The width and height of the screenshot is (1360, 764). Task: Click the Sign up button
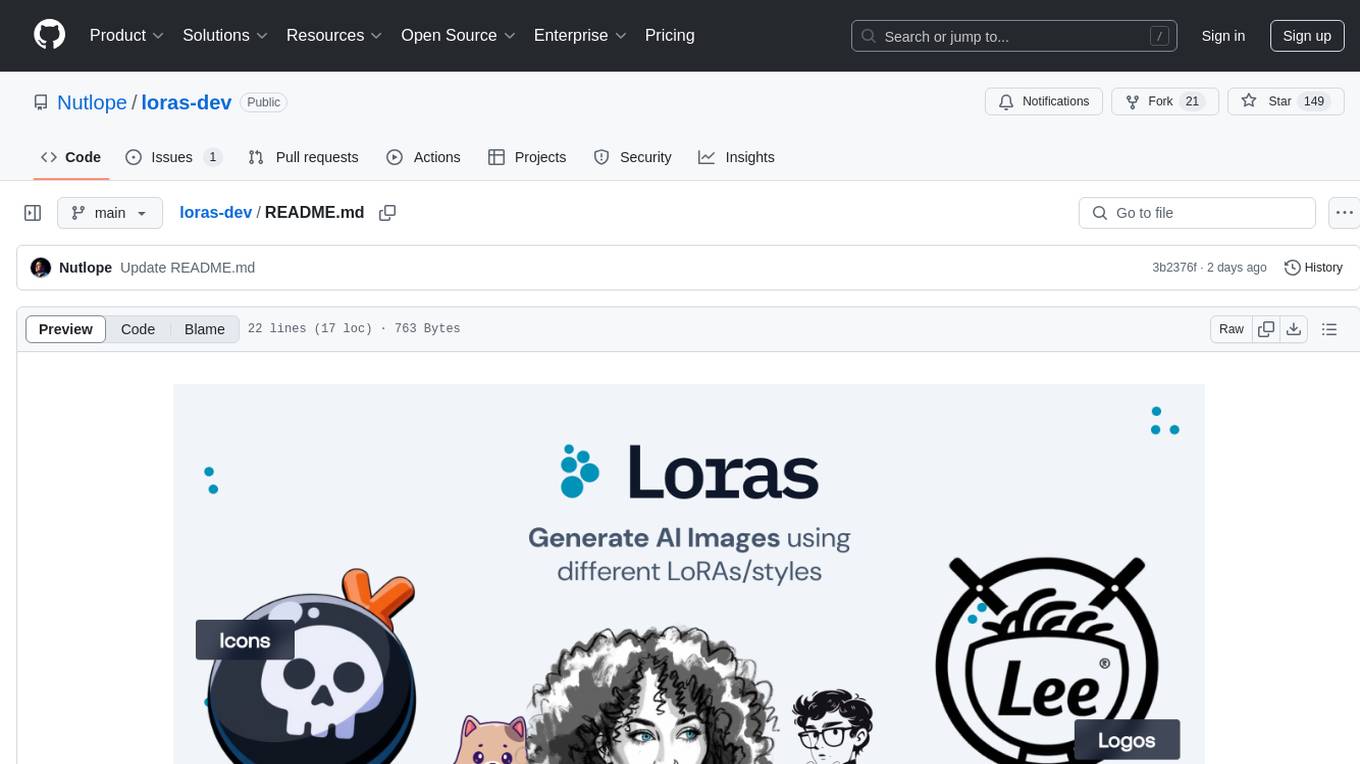(1307, 36)
